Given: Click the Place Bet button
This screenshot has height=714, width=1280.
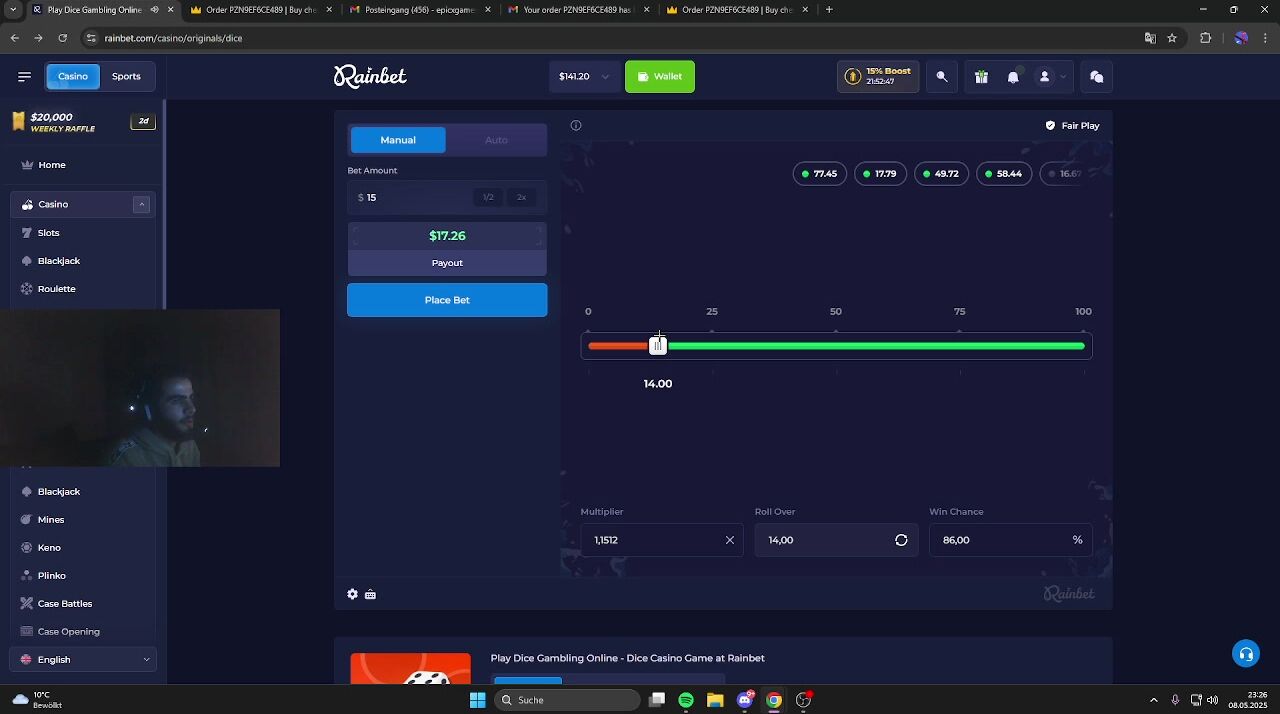Looking at the screenshot, I should [447, 300].
